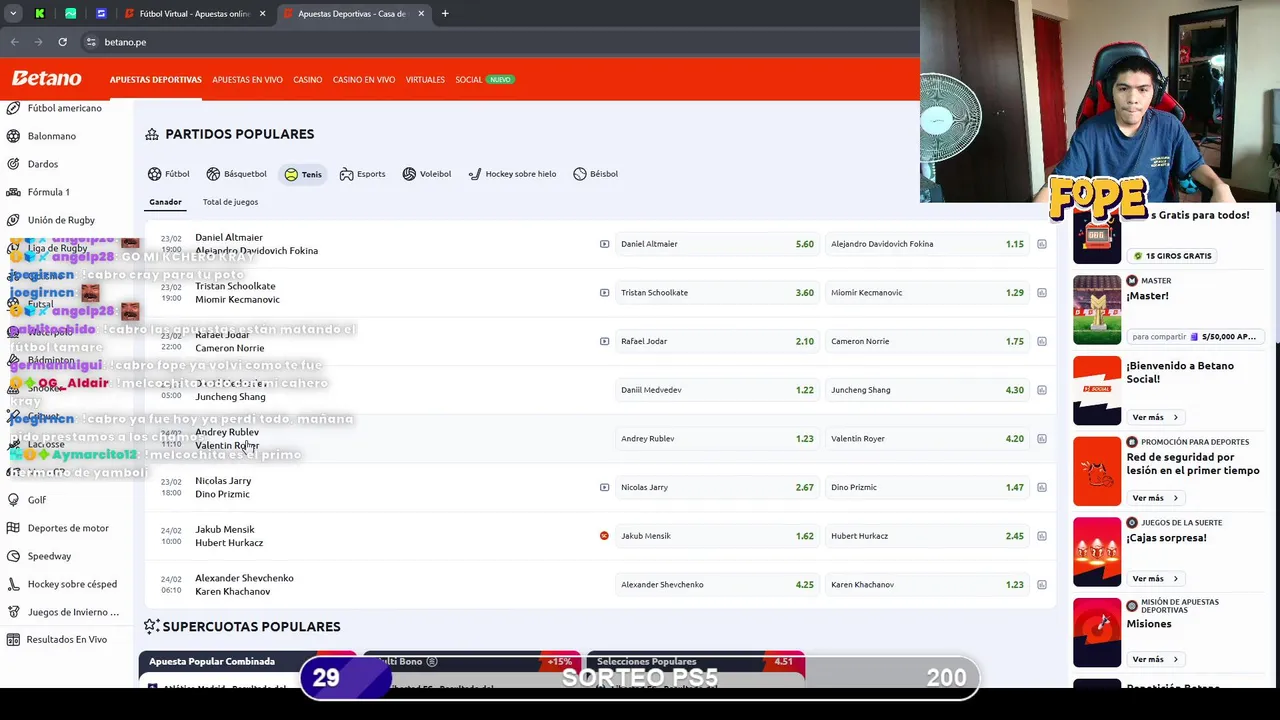
Task: Open Master promo thumbnail
Action: (x=1097, y=310)
